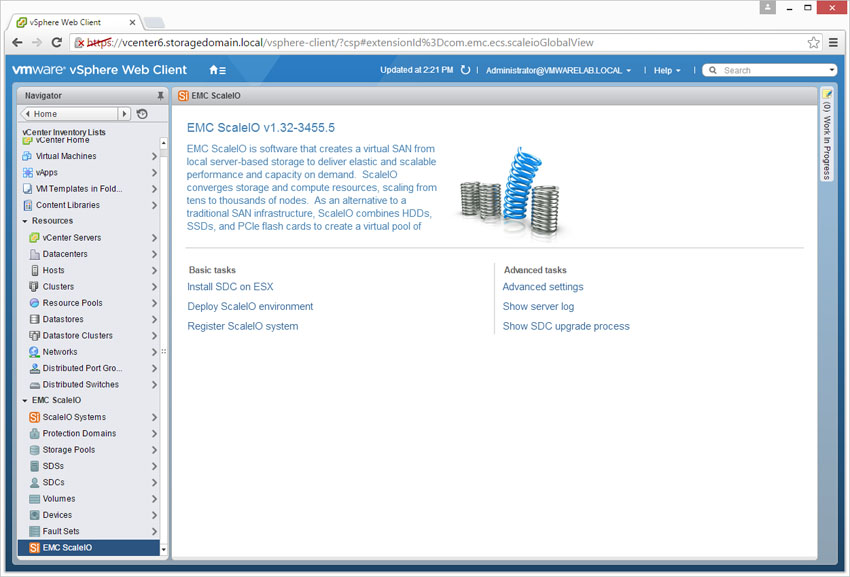Screen dimensions: 850x577
Task: Select Storage Pools in Navigator
Action: [x=69, y=450]
